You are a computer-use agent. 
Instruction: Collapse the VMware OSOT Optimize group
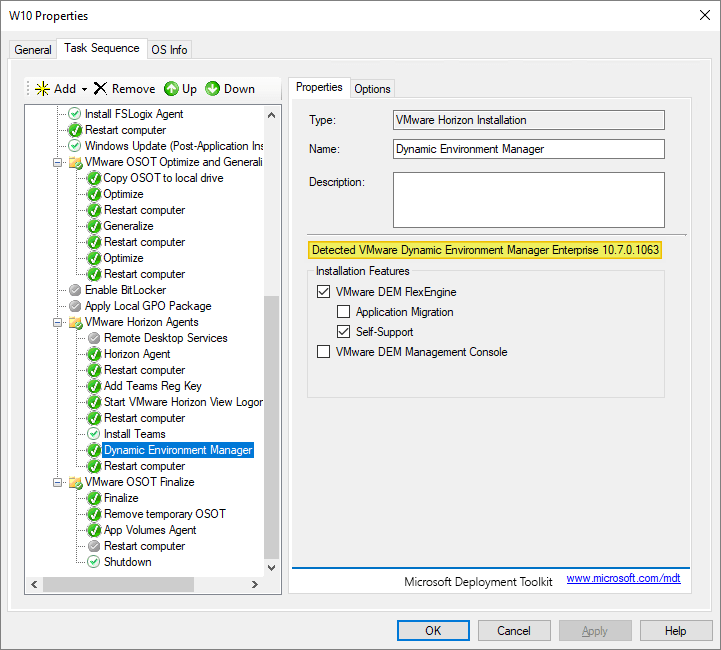pos(59,162)
